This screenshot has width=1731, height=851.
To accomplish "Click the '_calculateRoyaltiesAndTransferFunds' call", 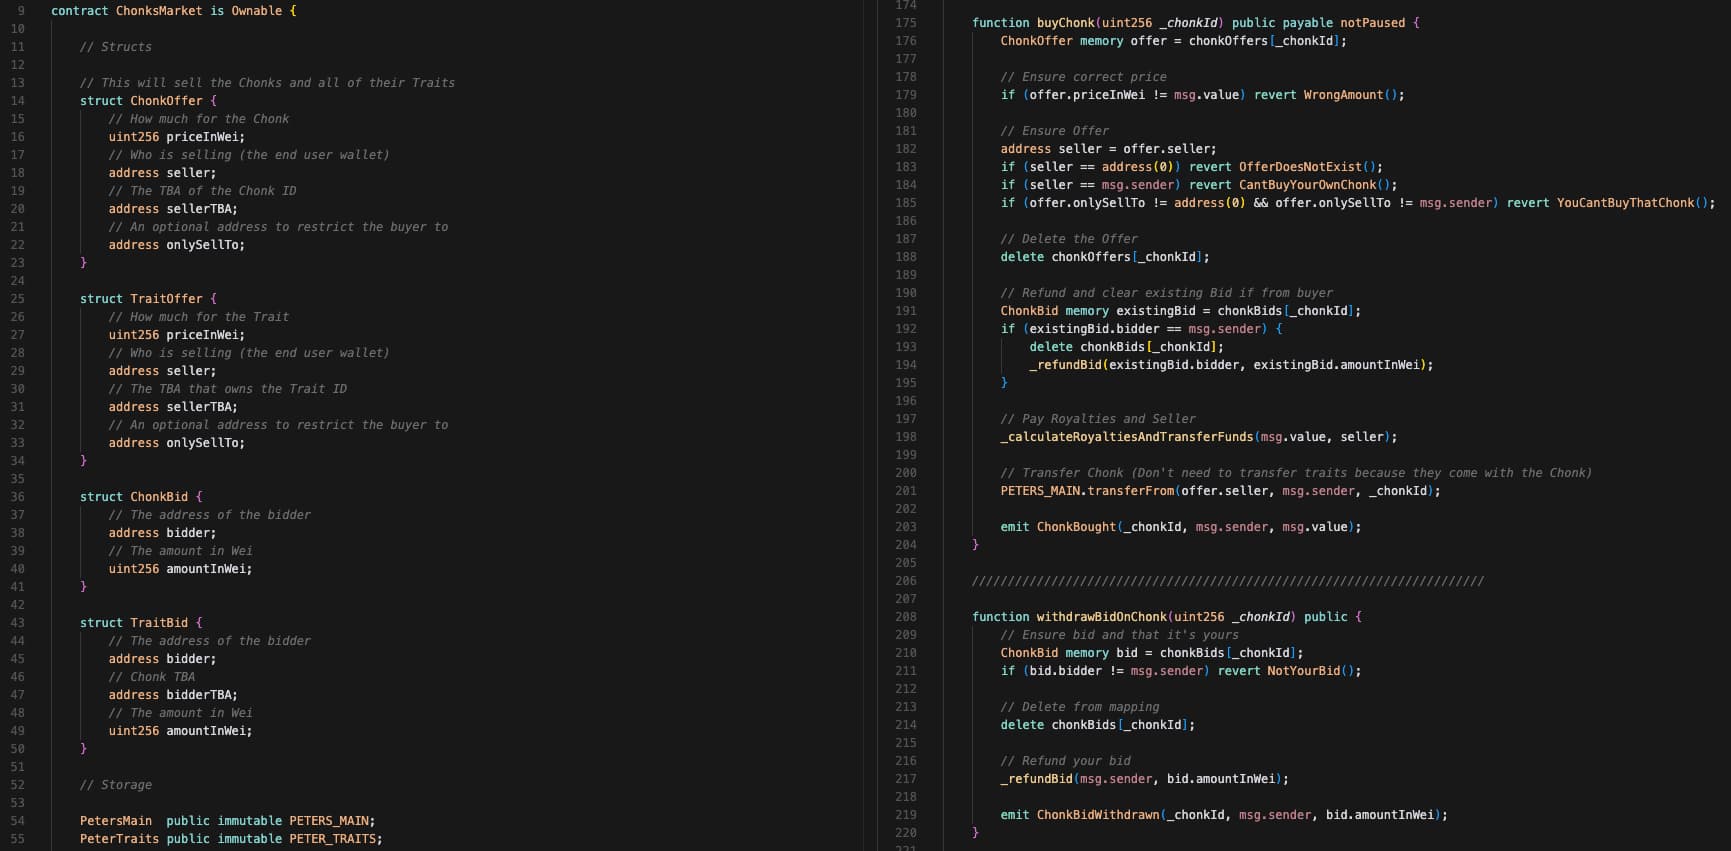I will 1127,437.
